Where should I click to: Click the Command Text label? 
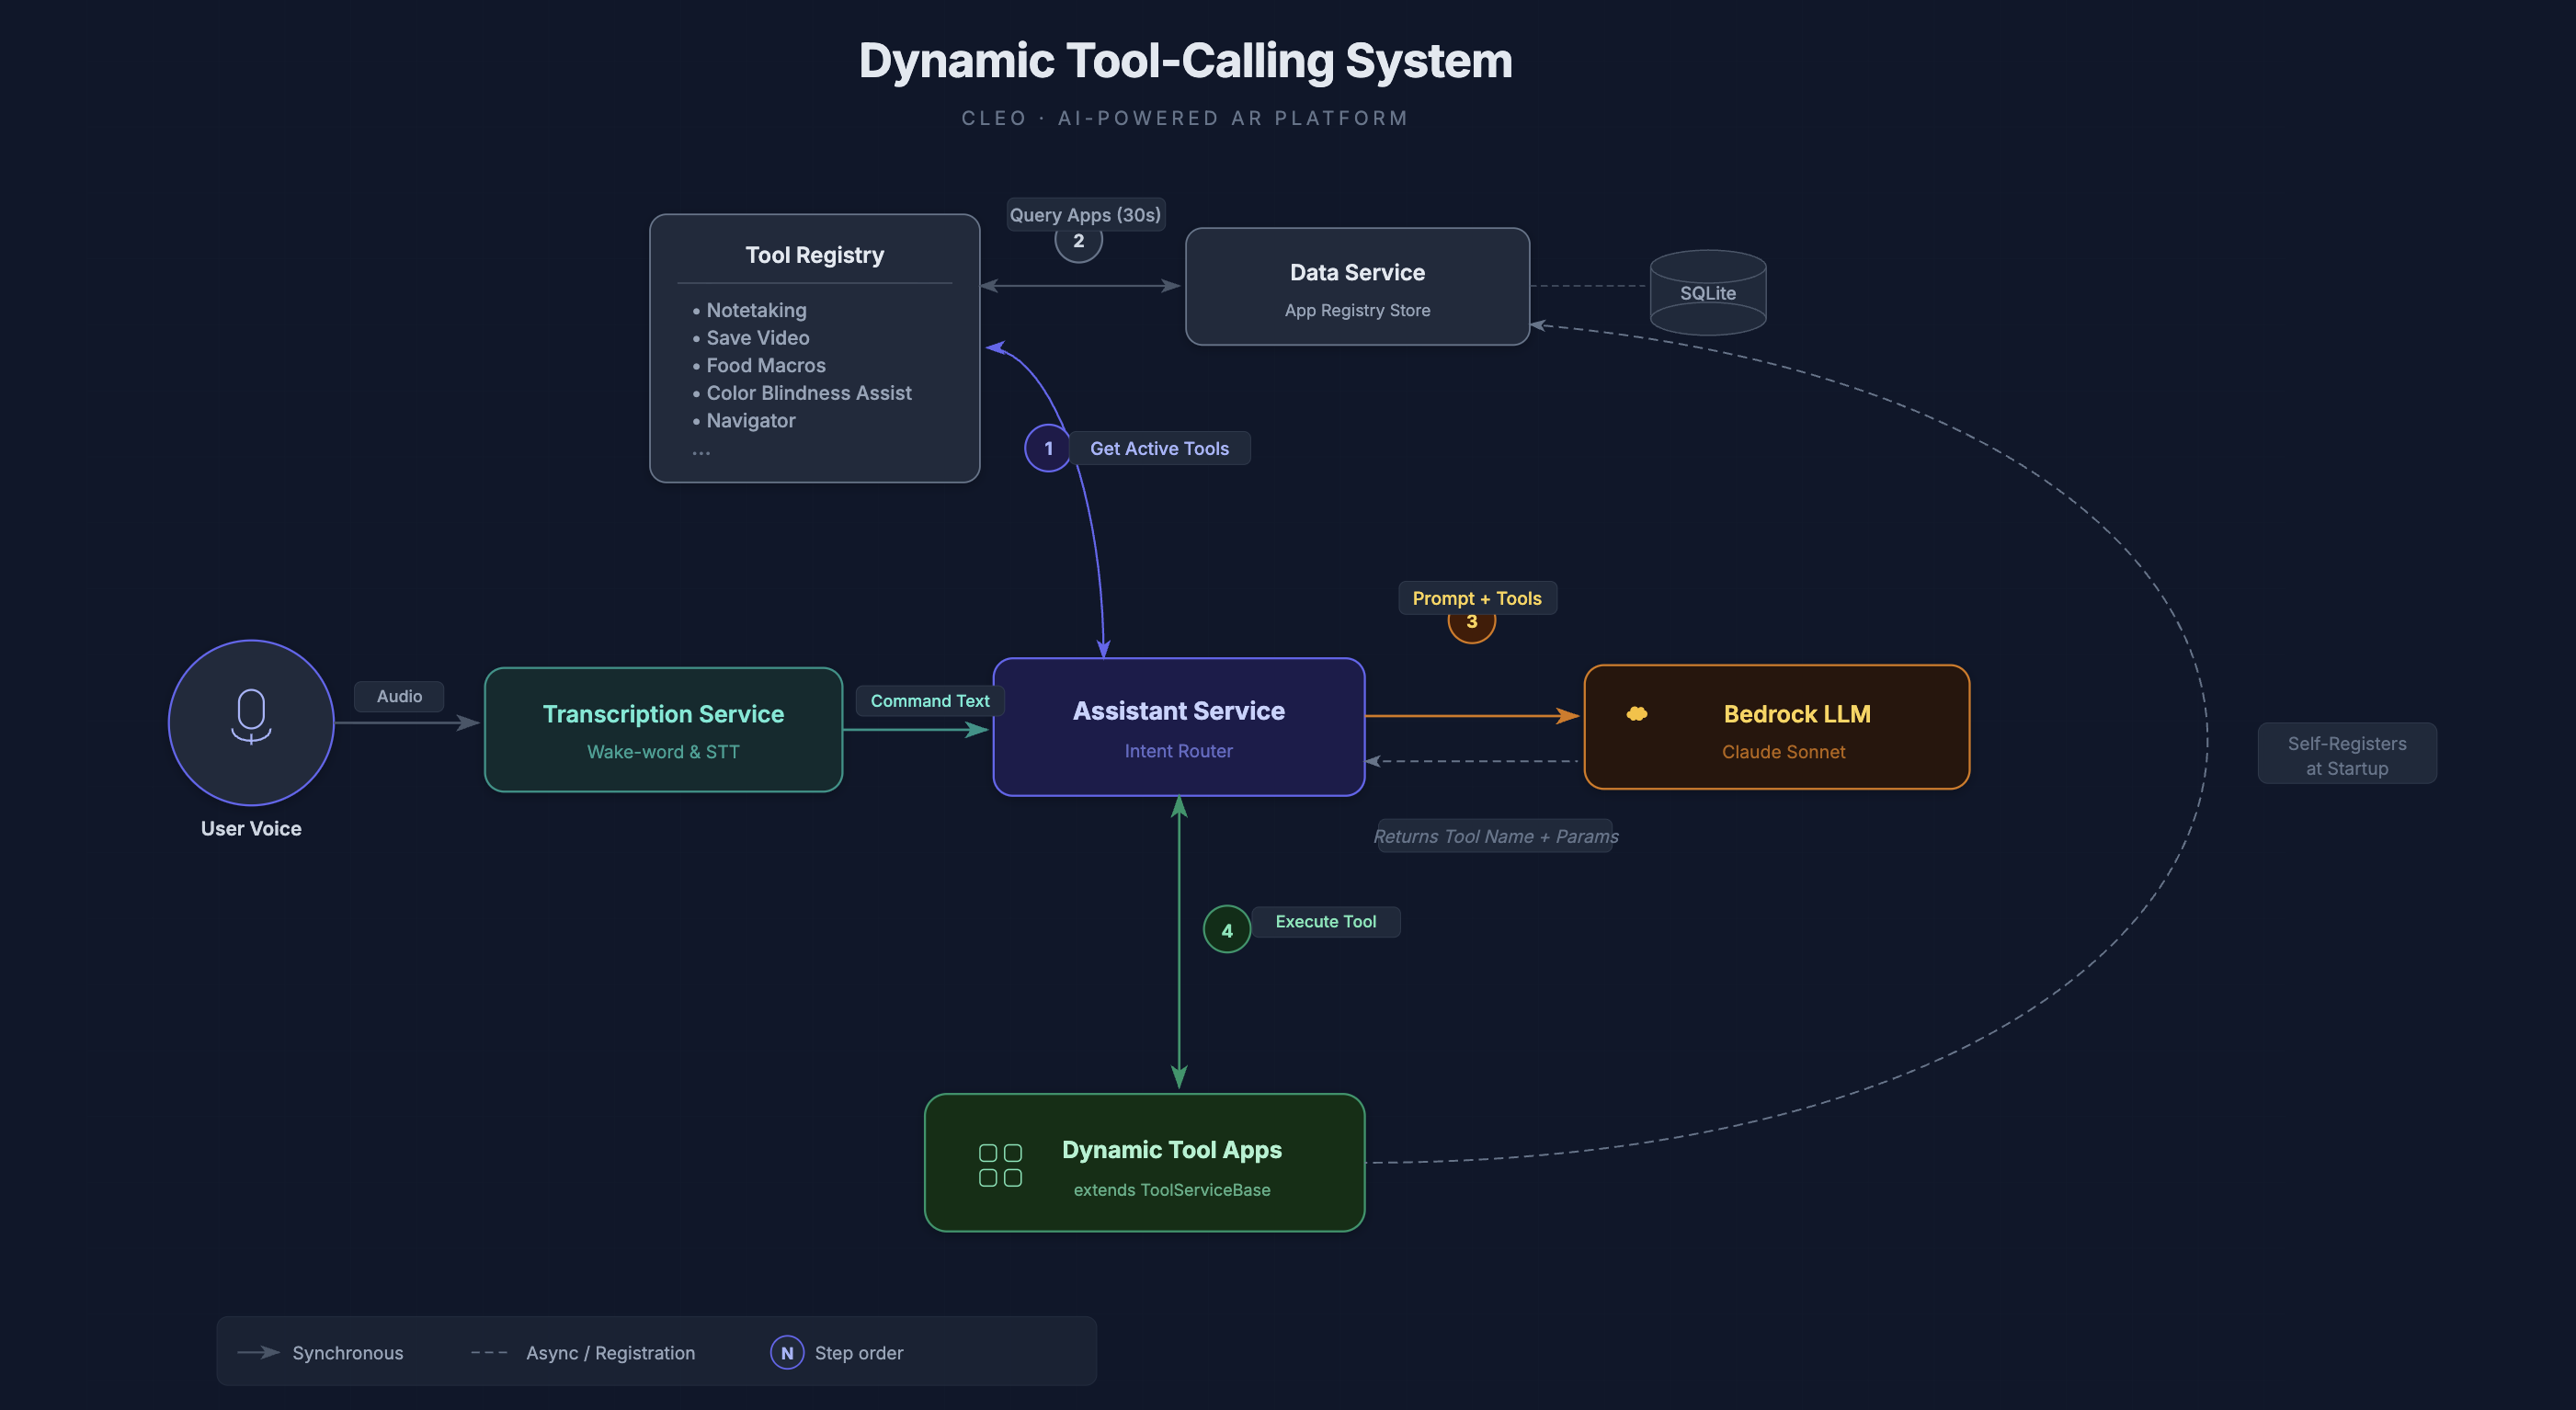pos(929,701)
